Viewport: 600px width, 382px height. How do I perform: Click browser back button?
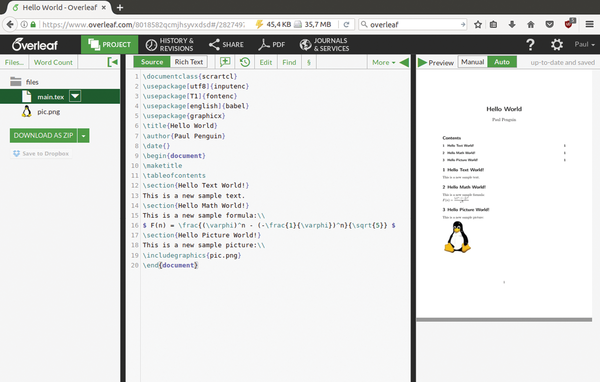[10, 24]
